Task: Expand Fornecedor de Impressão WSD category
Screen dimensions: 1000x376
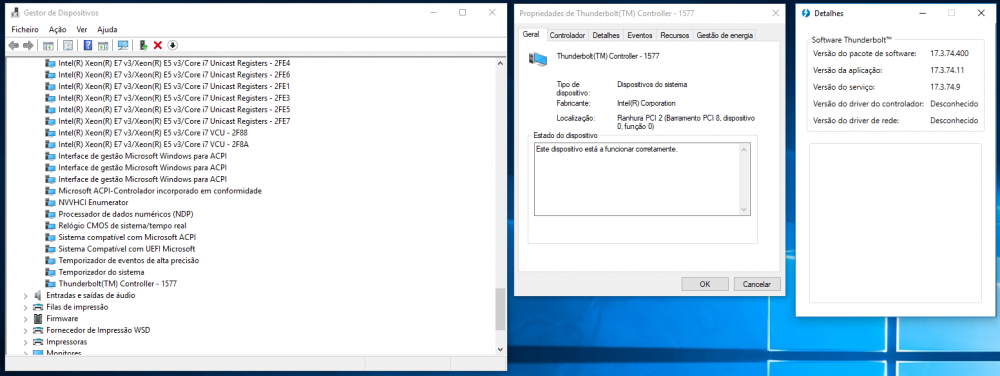Action: pos(26,330)
